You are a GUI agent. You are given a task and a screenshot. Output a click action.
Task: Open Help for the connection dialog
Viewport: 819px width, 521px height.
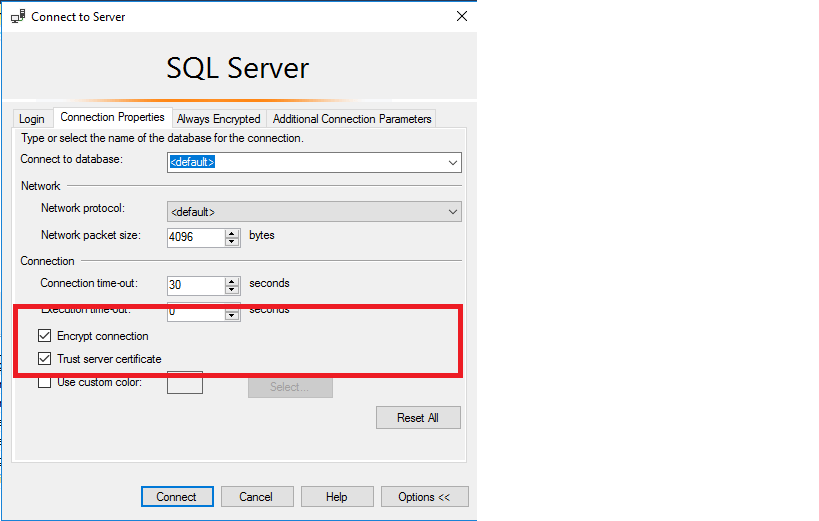click(337, 496)
